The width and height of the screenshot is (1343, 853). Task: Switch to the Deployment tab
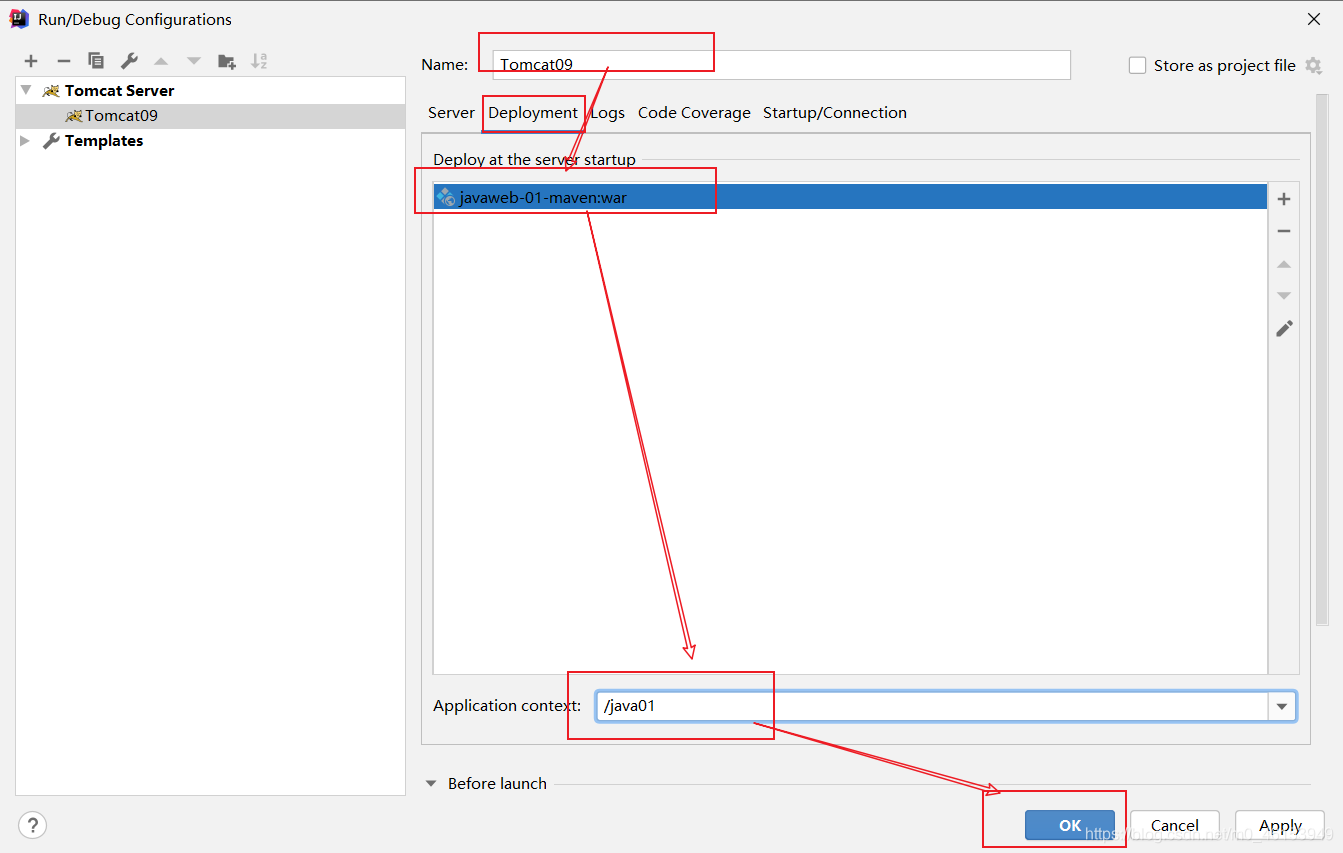click(x=533, y=113)
